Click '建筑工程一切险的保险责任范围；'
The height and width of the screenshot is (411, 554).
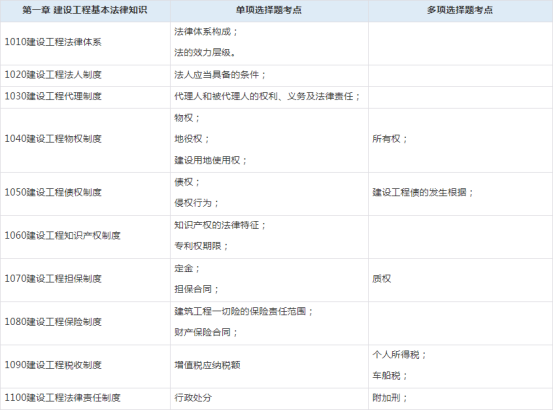pyautogui.click(x=244, y=311)
